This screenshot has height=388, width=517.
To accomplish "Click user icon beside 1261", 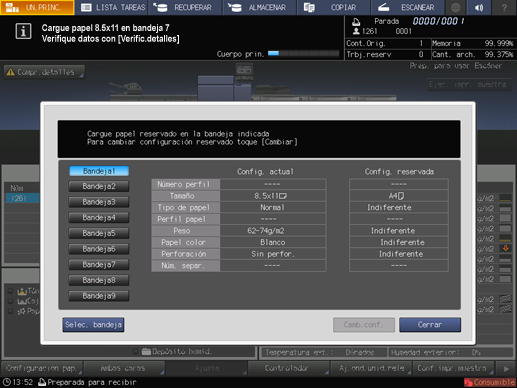I will click(356, 31).
